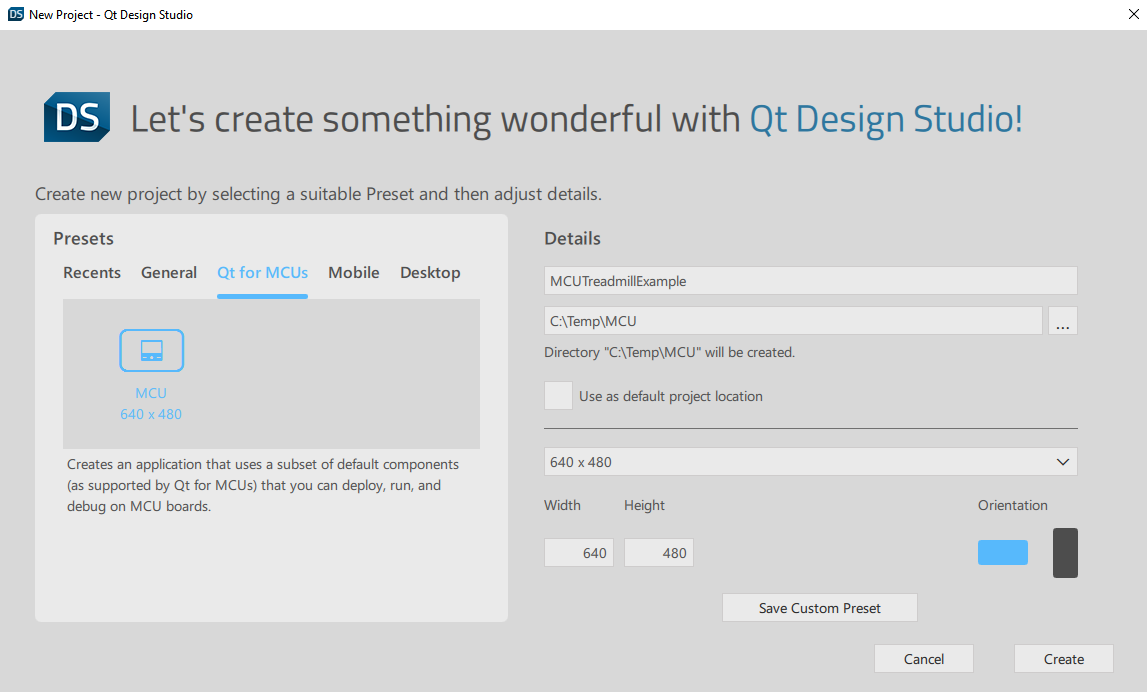
Task: Click the MCUTreadmillExample project name field
Action: coord(810,280)
